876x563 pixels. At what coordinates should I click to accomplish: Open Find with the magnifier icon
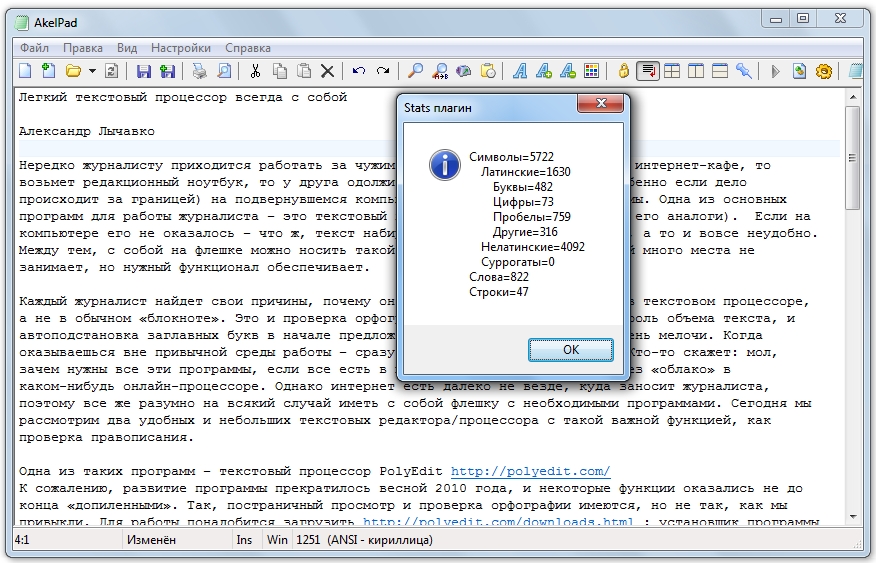[415, 71]
